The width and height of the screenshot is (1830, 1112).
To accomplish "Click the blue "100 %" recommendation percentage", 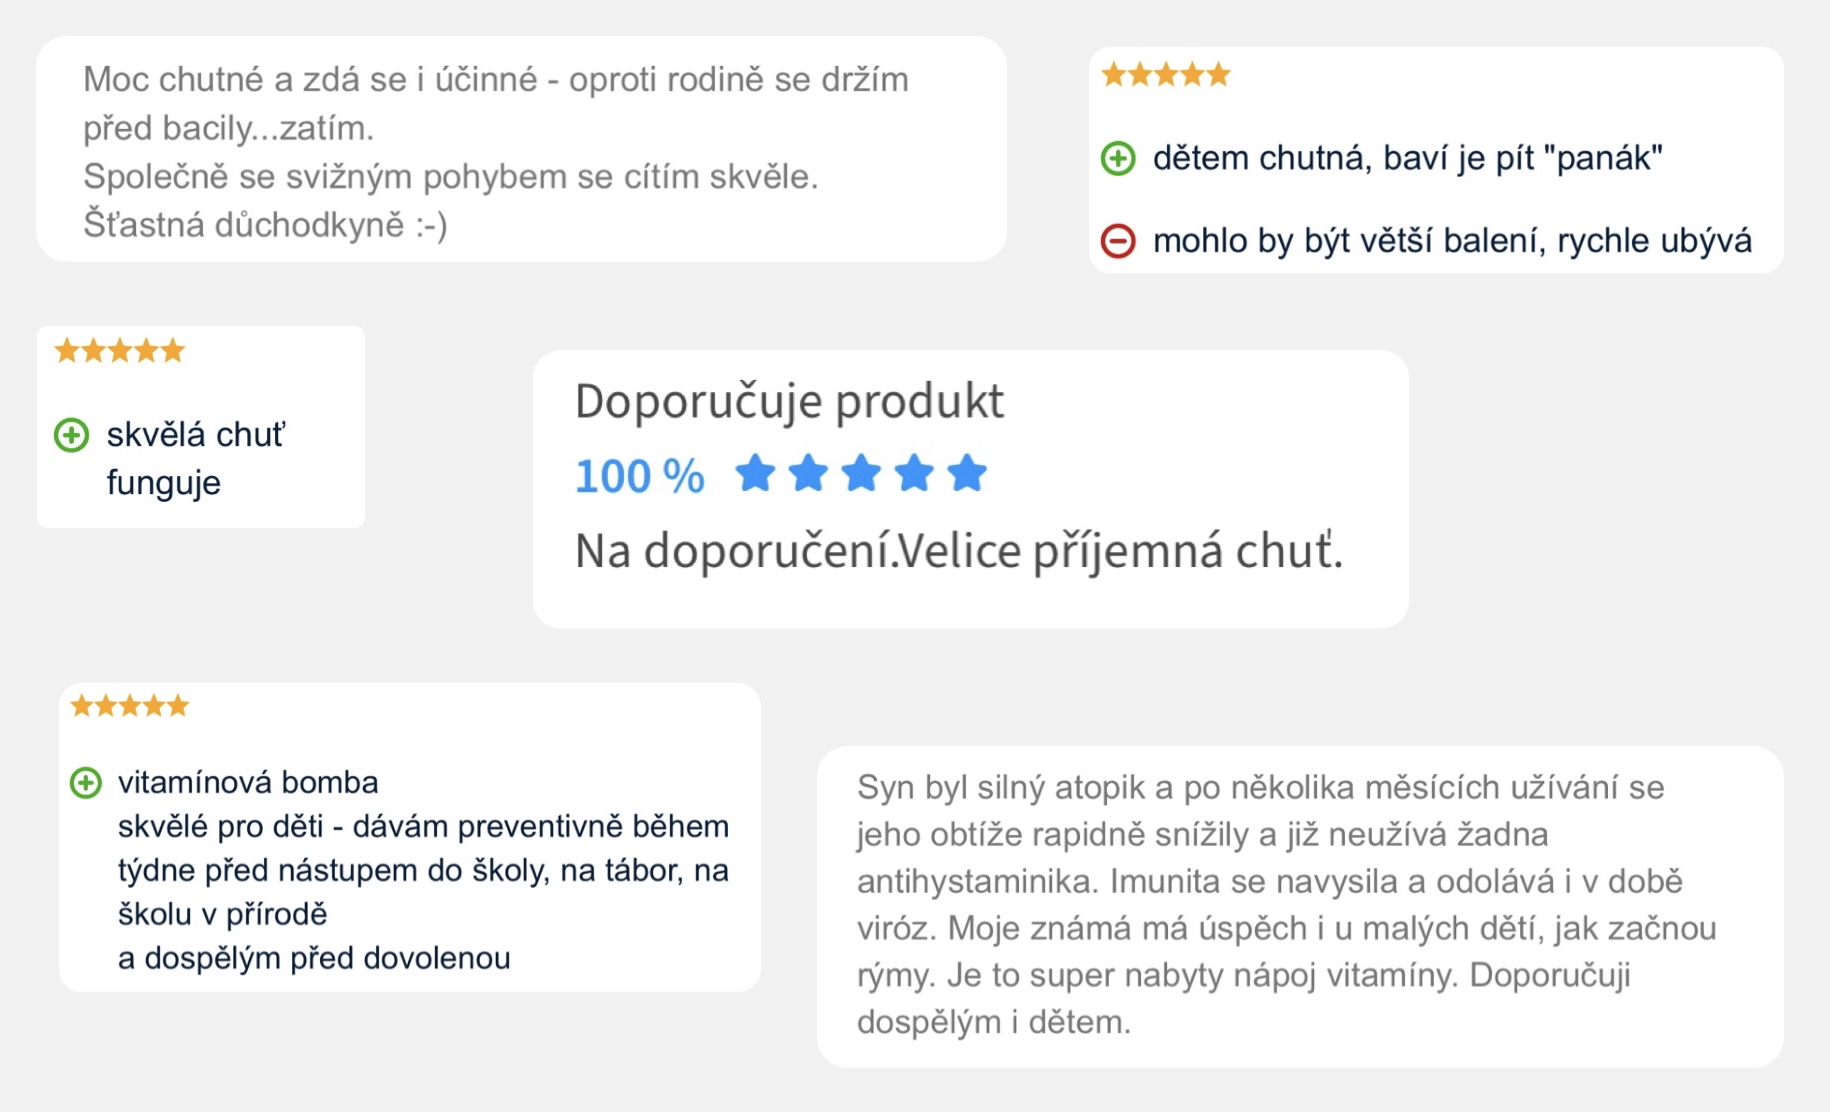I will click(x=640, y=476).
